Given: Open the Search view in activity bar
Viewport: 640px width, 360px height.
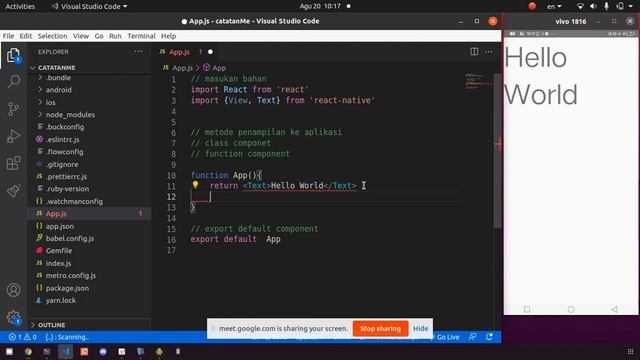Looking at the screenshot, I should tap(13, 82).
